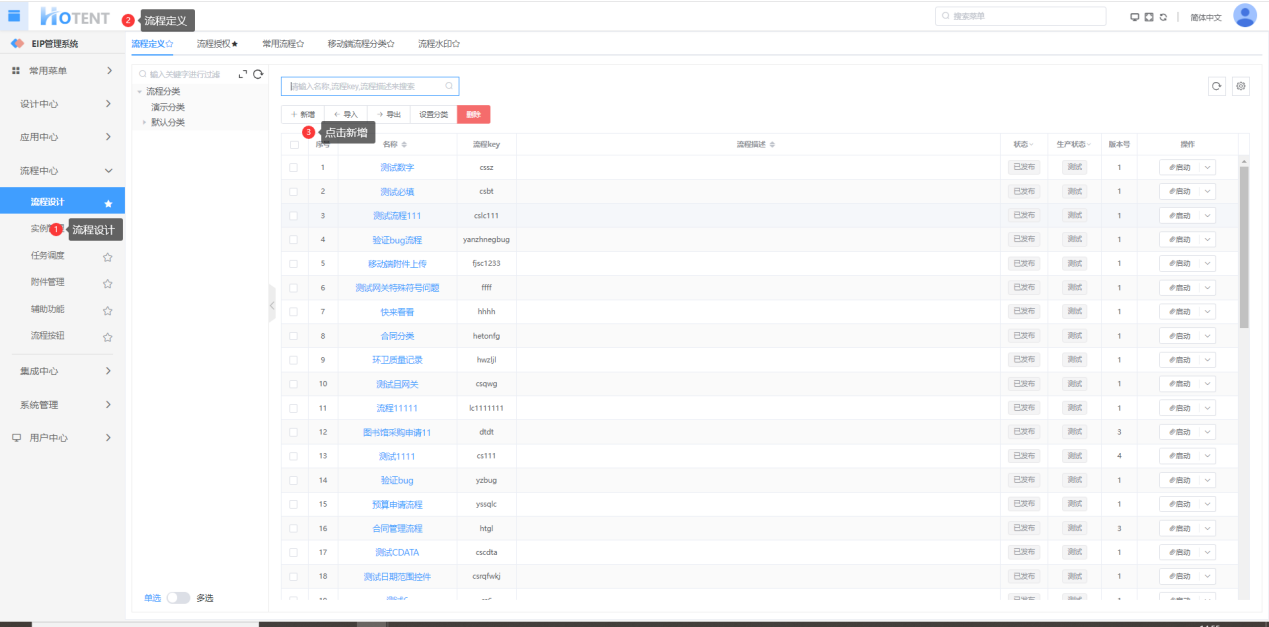Sort by 流程描述 column arrows

[772, 145]
